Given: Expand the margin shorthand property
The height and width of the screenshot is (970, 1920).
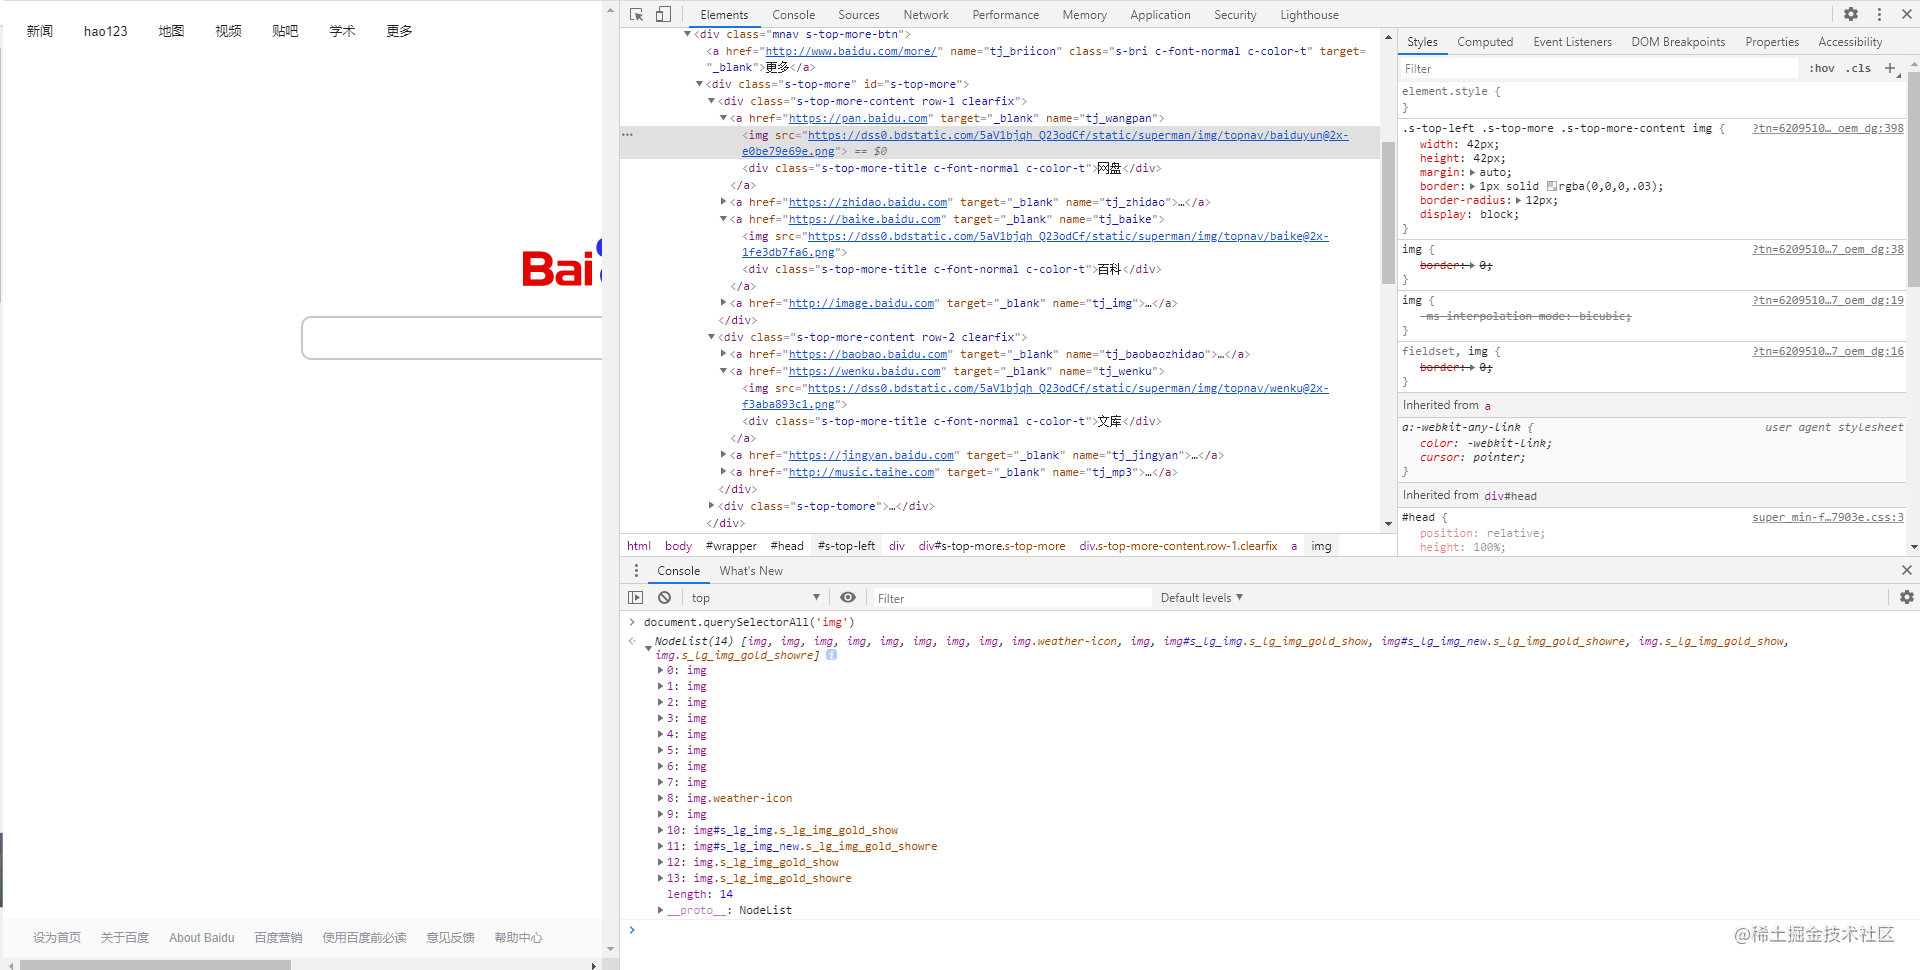Looking at the screenshot, I should (x=1472, y=172).
